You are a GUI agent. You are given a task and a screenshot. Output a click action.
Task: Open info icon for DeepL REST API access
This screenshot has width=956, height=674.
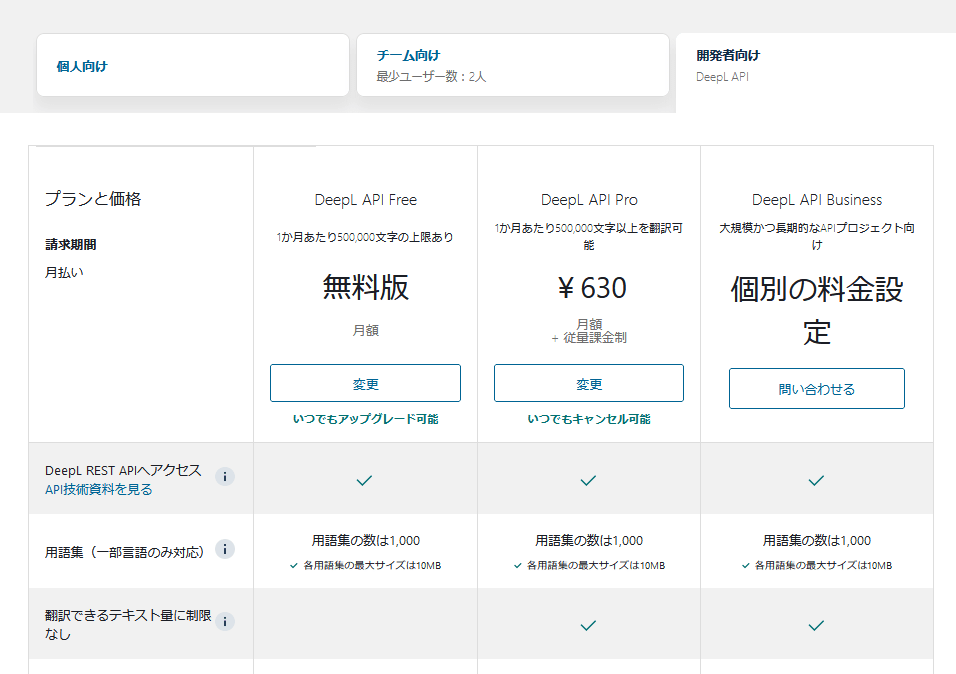point(225,476)
